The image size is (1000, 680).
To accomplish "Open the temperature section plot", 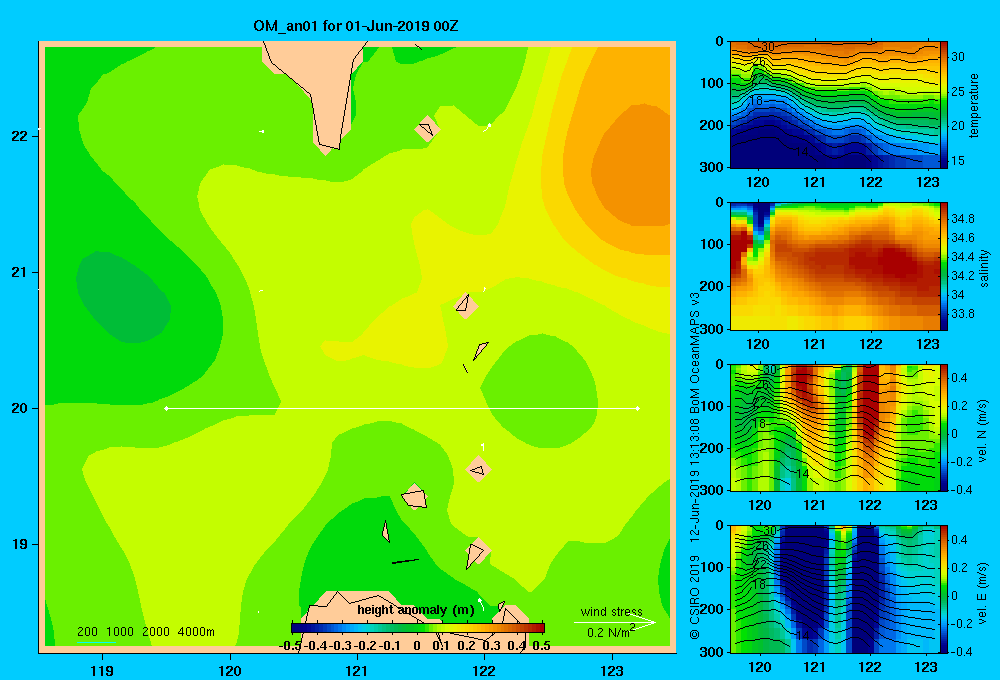I will (835, 105).
